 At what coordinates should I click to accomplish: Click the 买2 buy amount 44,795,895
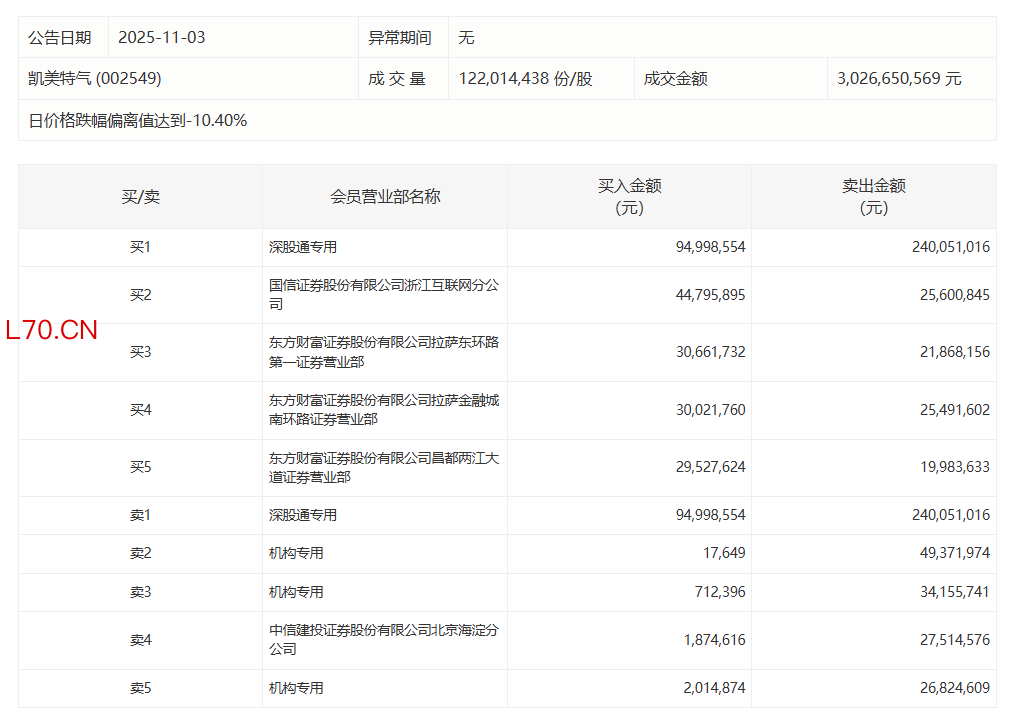click(710, 295)
